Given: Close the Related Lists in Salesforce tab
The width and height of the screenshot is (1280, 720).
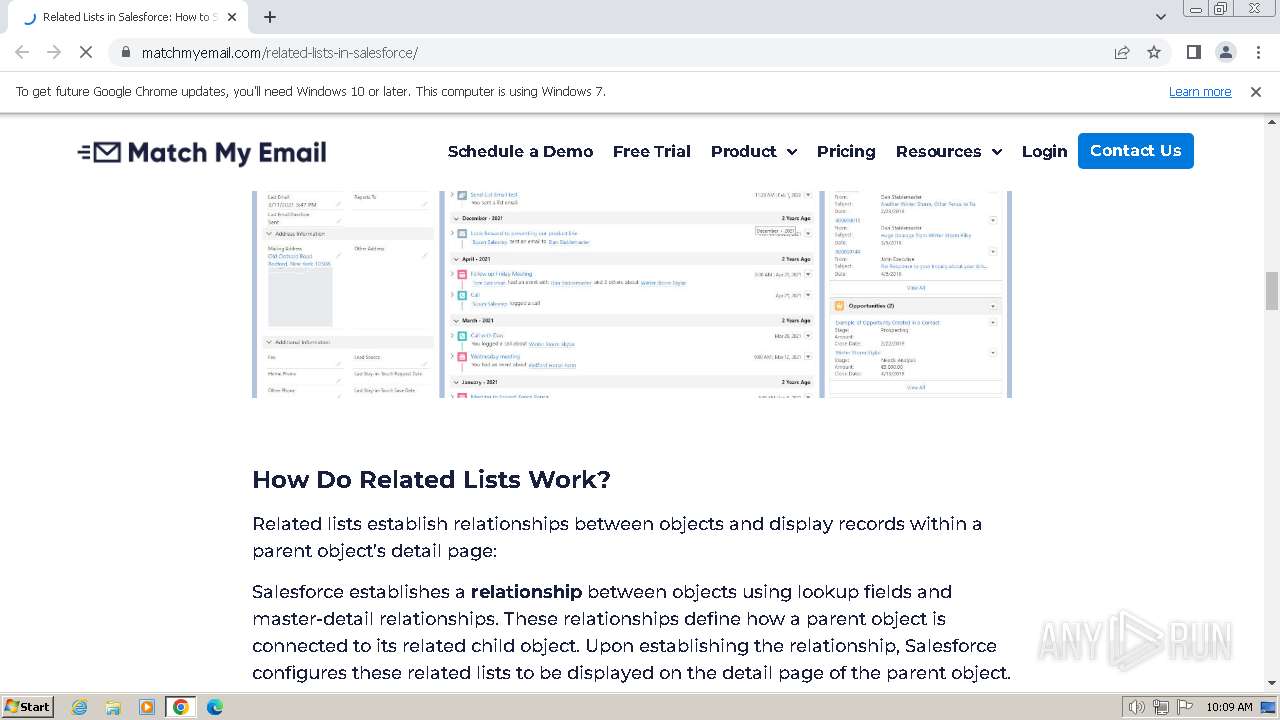Looking at the screenshot, I should (x=232, y=17).
